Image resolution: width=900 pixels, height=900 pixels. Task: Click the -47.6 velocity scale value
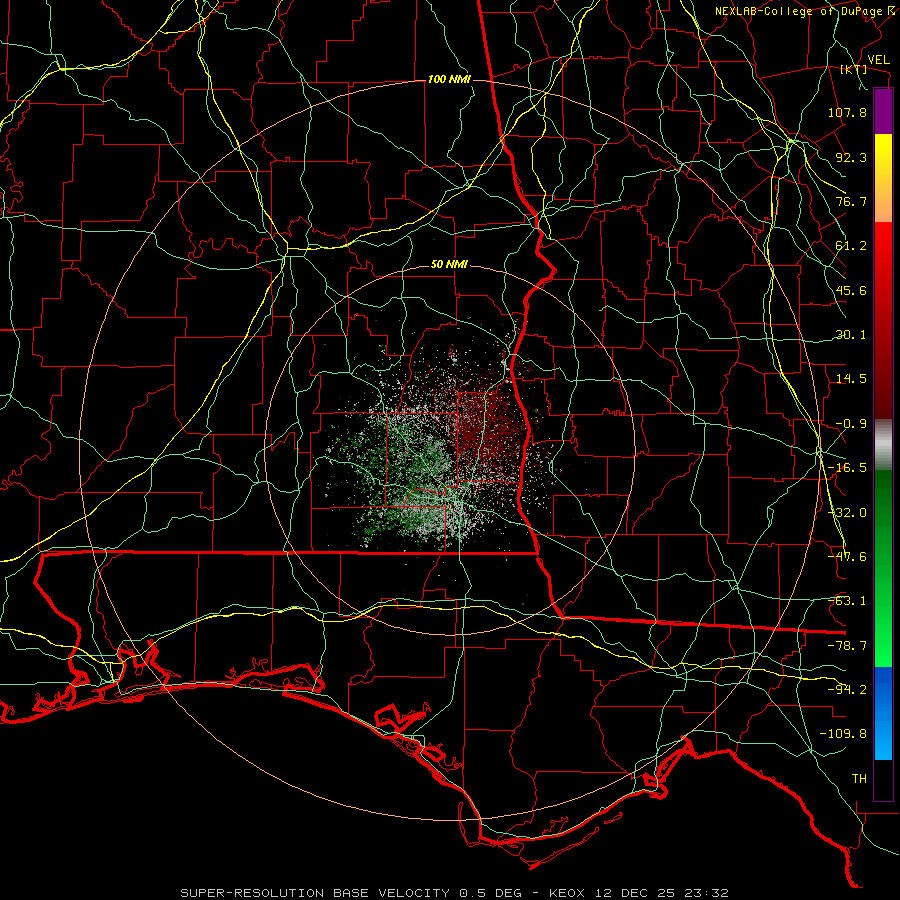point(847,557)
